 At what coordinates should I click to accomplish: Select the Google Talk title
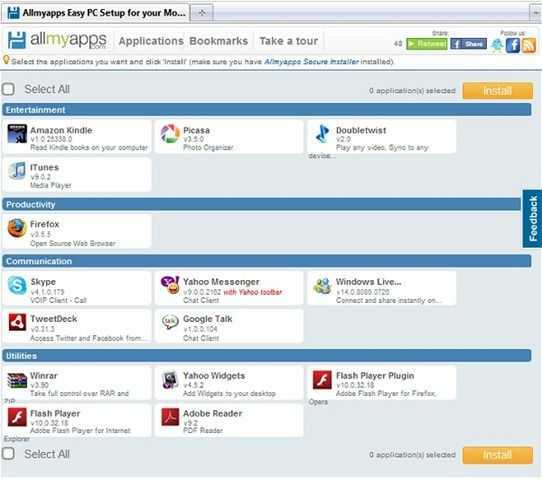[207, 319]
